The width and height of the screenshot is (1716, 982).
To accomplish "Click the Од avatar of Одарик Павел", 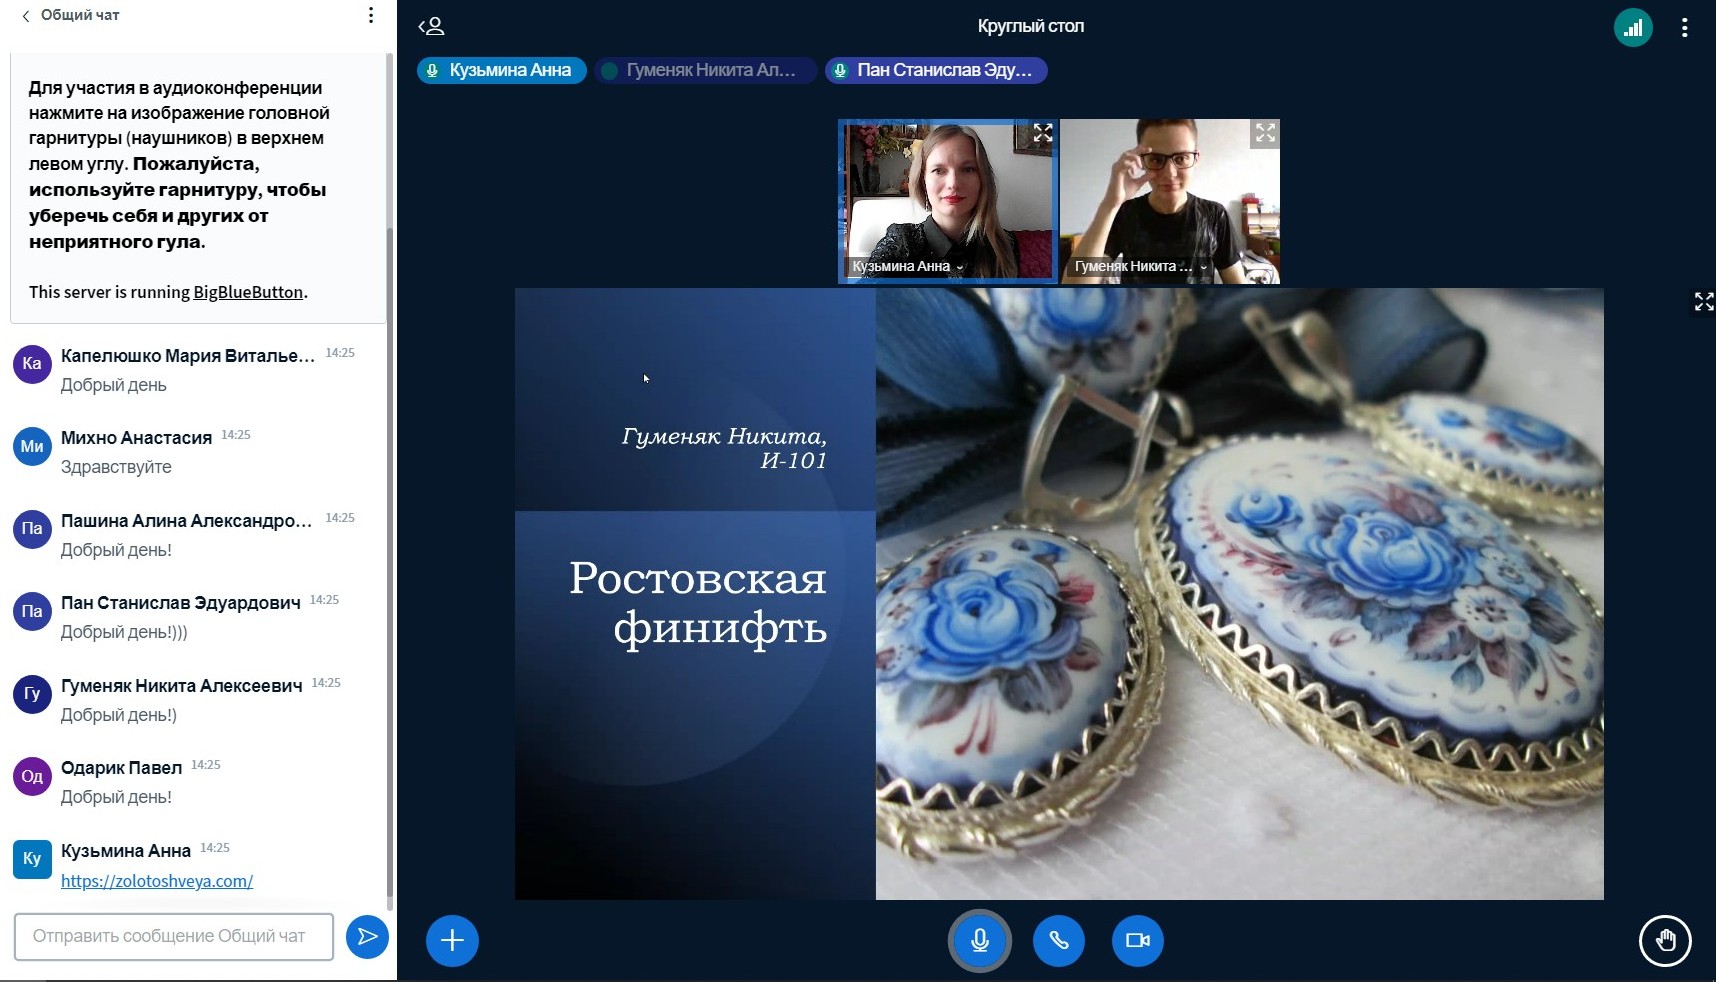I will [32, 777].
